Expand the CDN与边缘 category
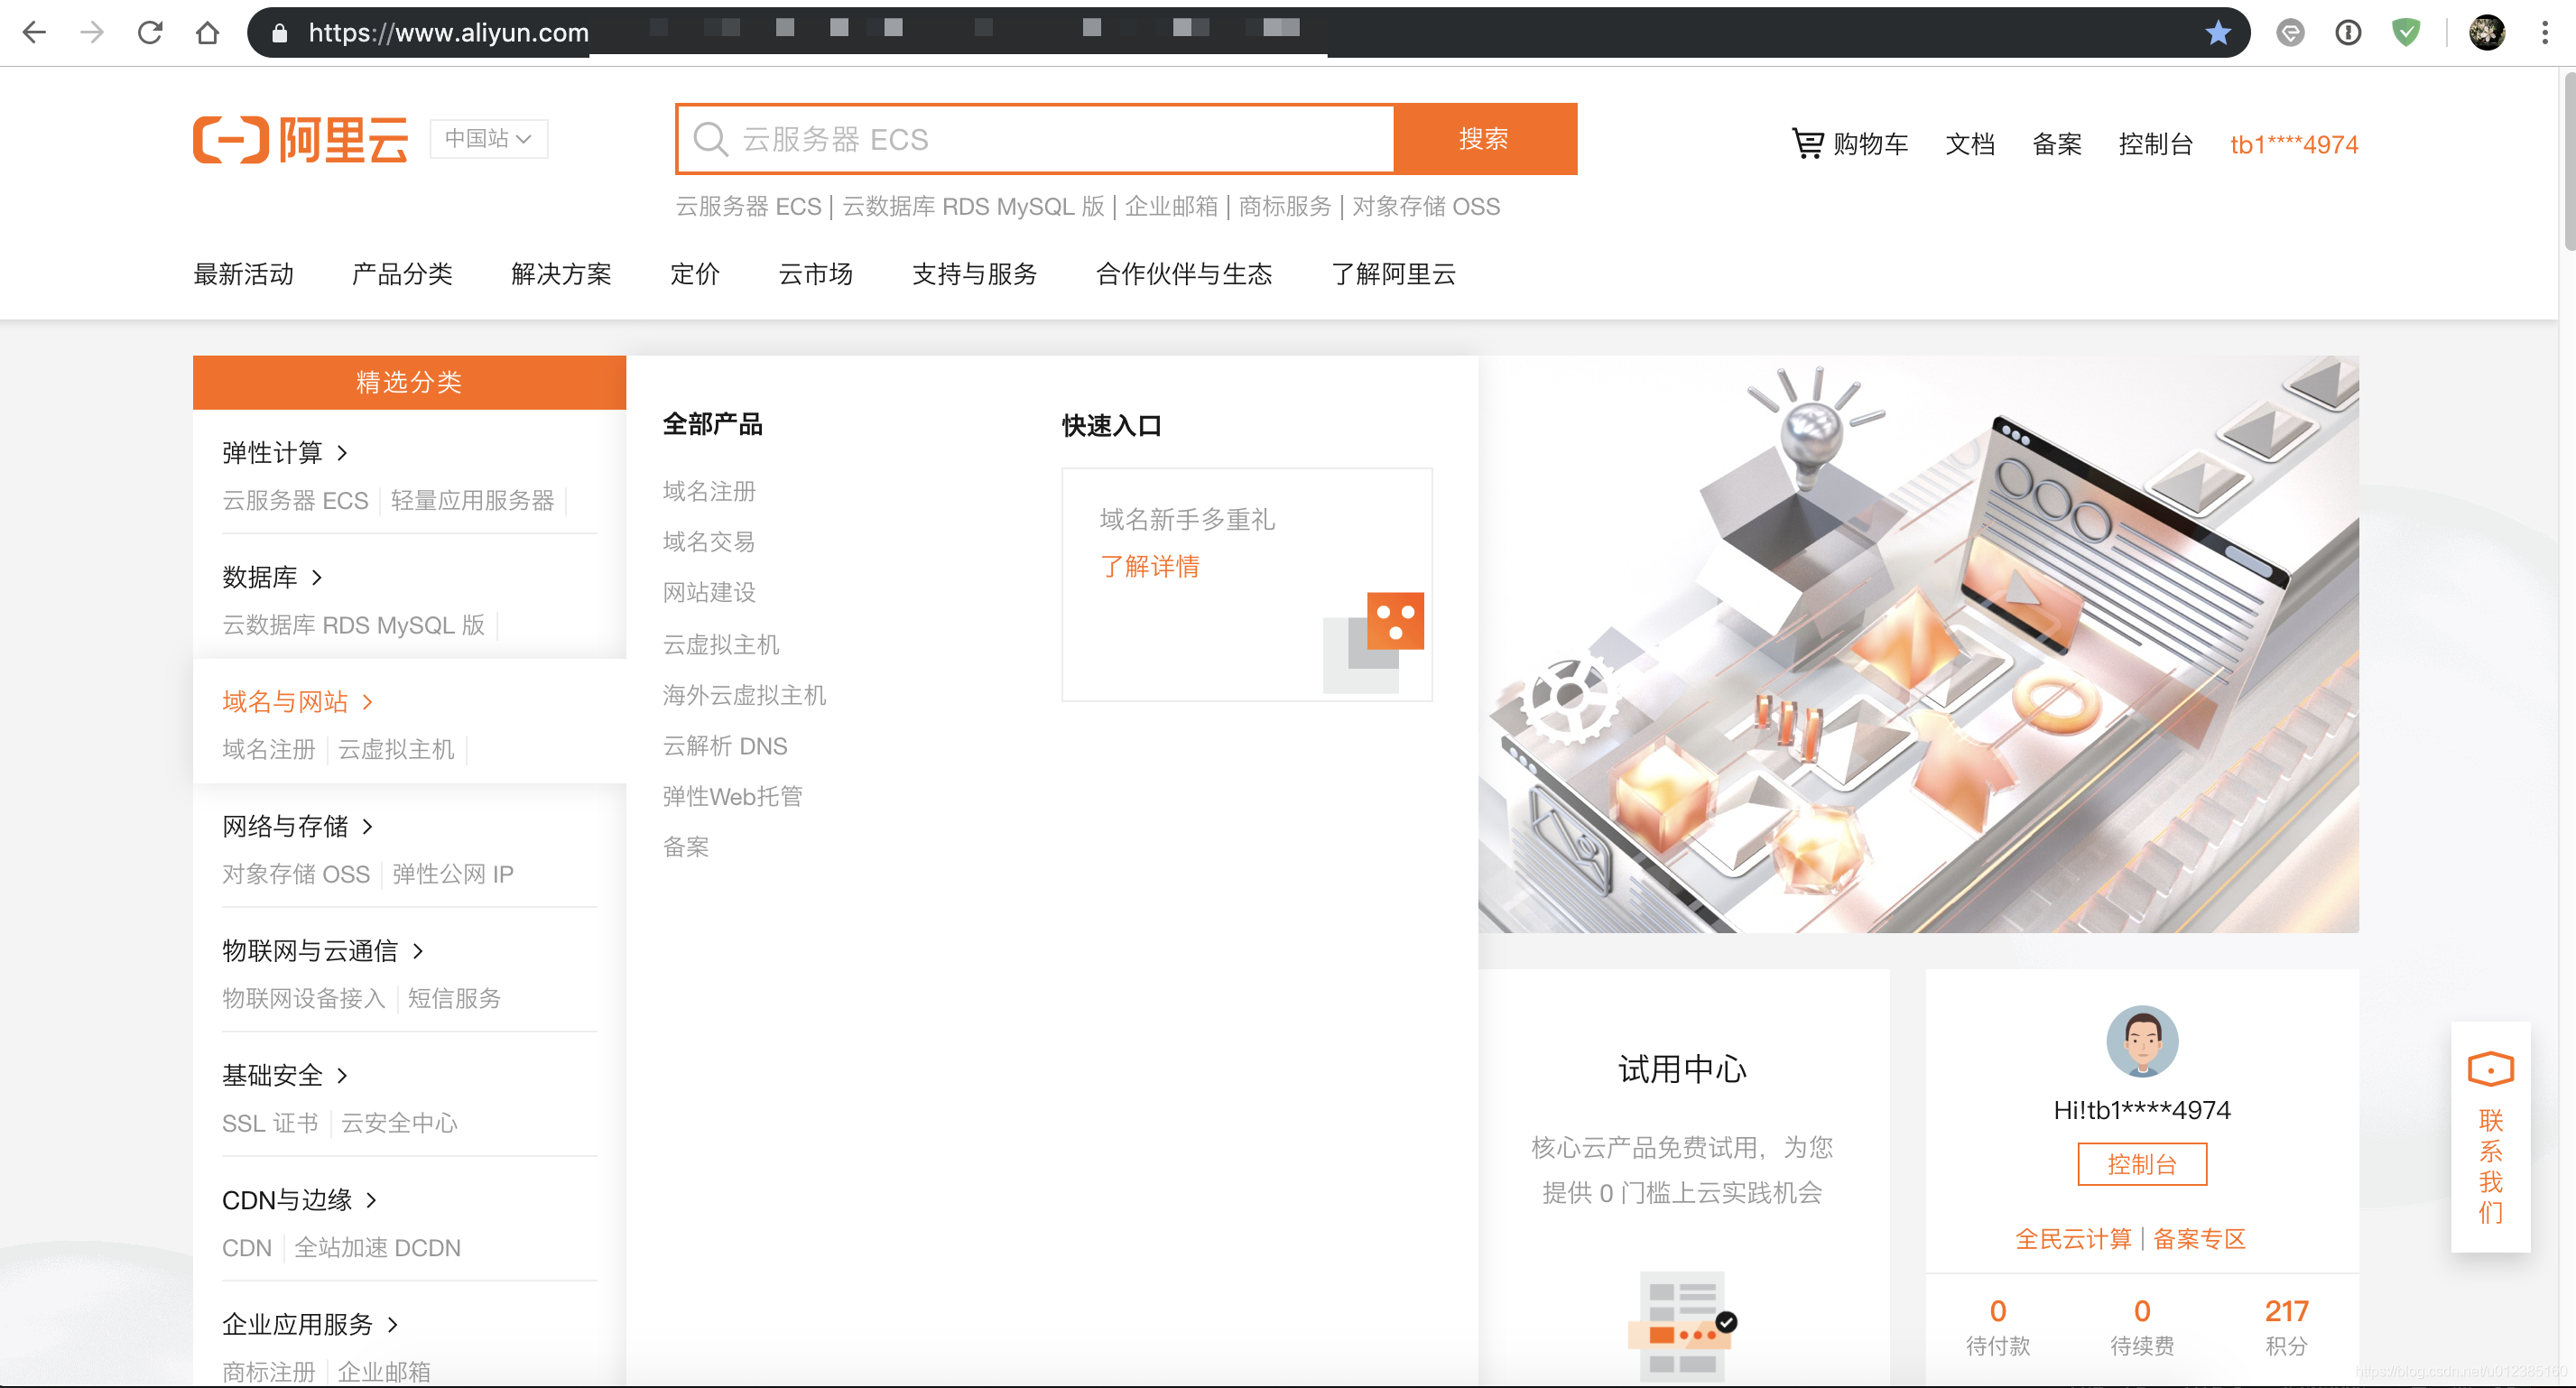Viewport: 2576px width, 1388px height. 299,1200
